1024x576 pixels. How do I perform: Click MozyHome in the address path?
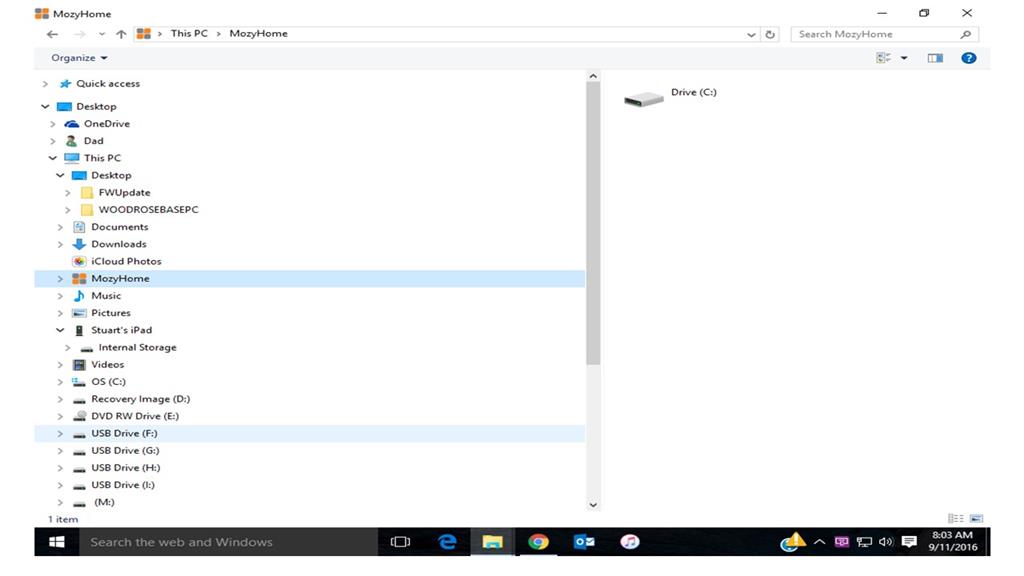pos(258,33)
